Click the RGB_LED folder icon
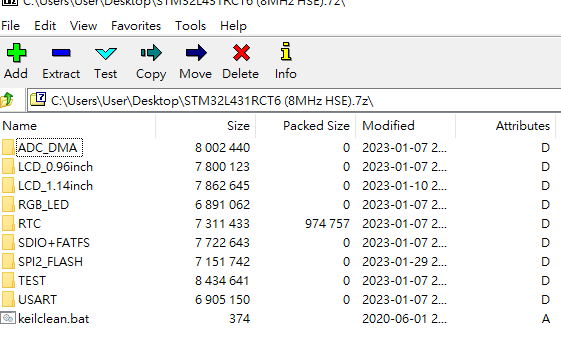561x360 pixels. coord(8,204)
